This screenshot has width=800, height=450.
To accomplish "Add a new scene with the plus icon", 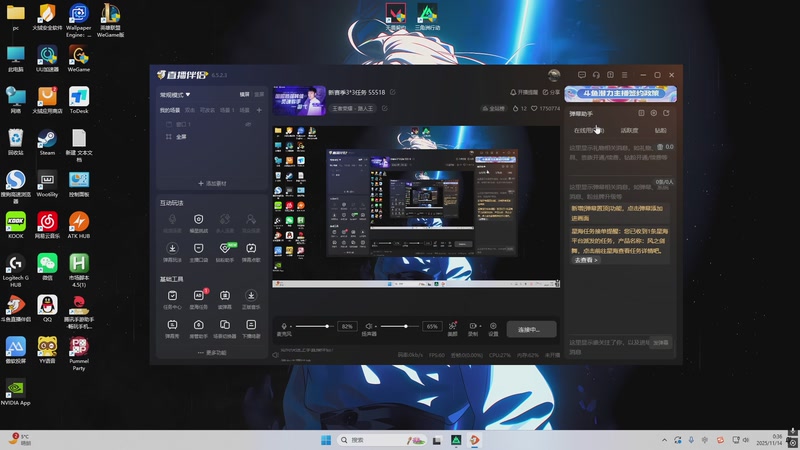I will pos(259,110).
